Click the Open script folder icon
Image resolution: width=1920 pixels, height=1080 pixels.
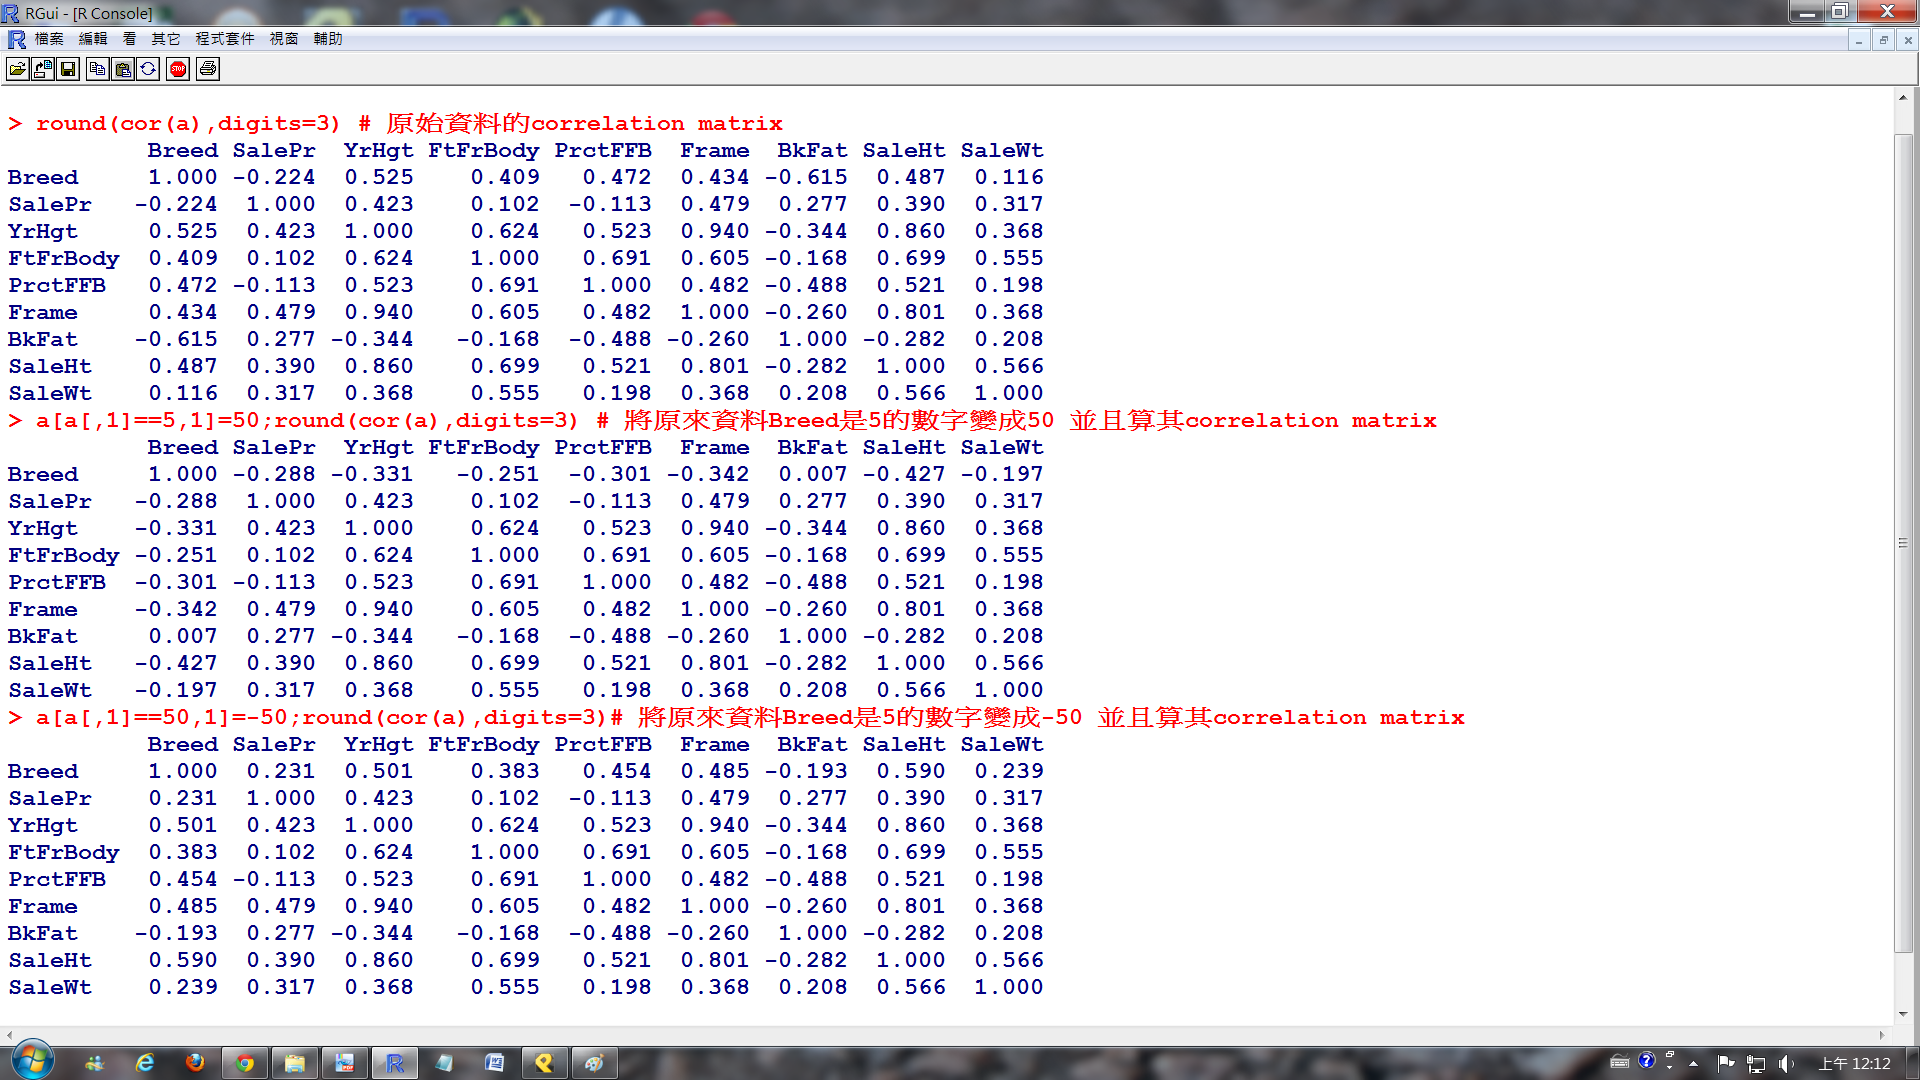pos(17,69)
